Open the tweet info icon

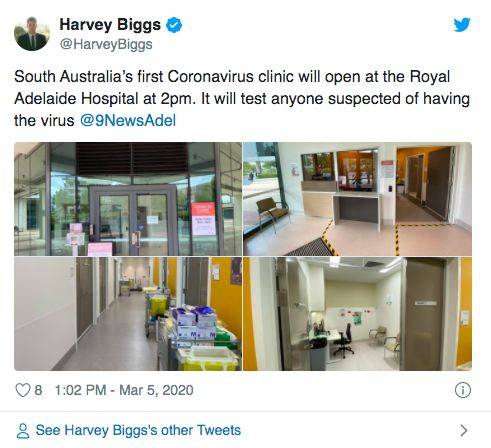tap(463, 390)
